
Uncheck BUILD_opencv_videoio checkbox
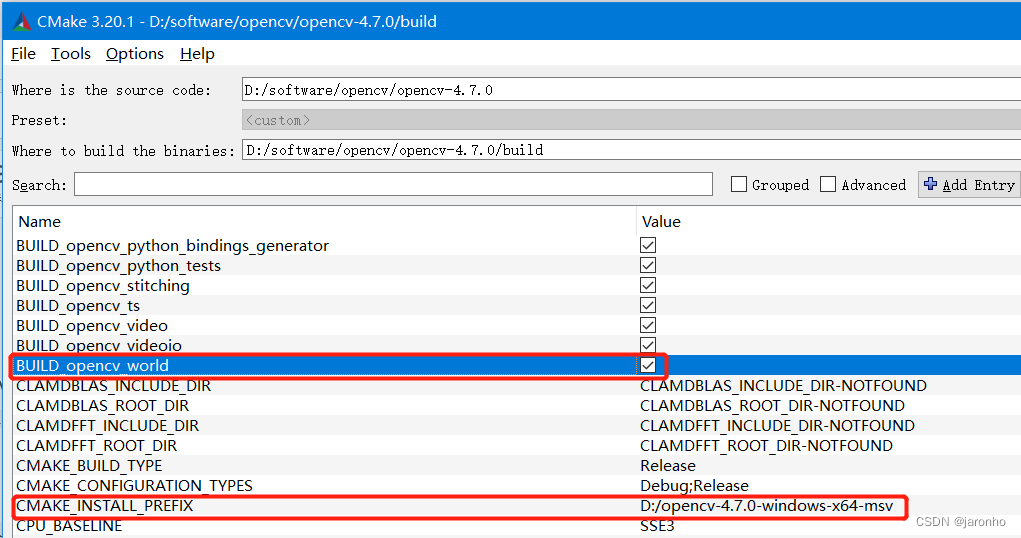(x=648, y=345)
